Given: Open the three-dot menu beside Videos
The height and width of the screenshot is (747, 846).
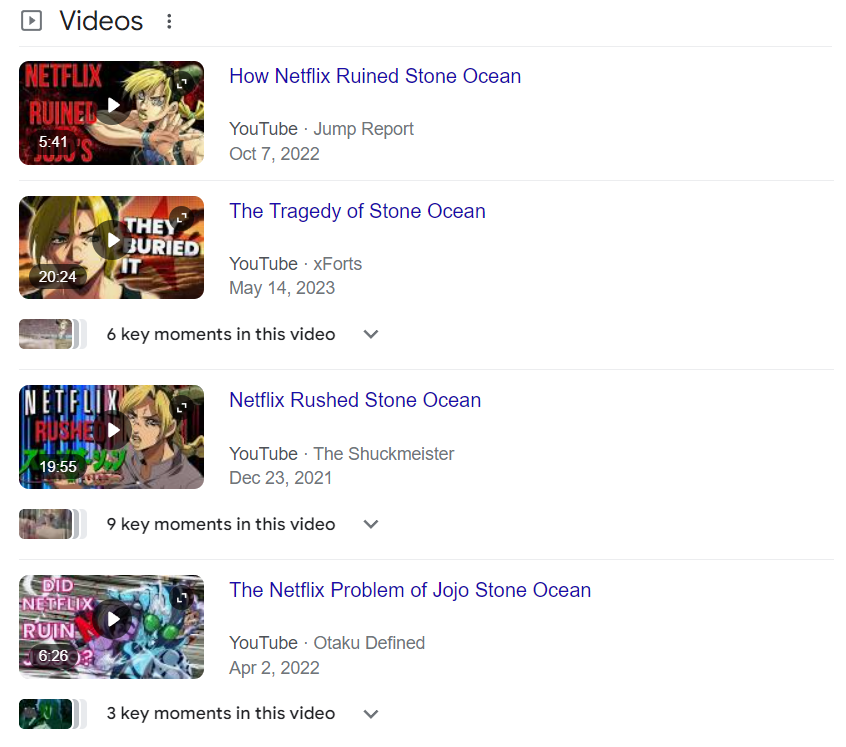Looking at the screenshot, I should coord(169,21).
